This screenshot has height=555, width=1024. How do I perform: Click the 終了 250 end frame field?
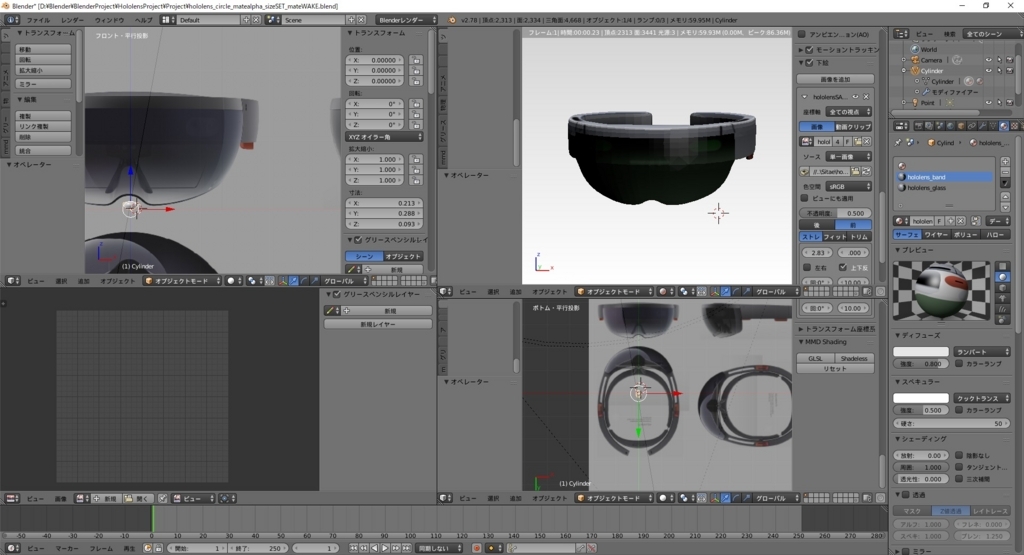(258, 548)
